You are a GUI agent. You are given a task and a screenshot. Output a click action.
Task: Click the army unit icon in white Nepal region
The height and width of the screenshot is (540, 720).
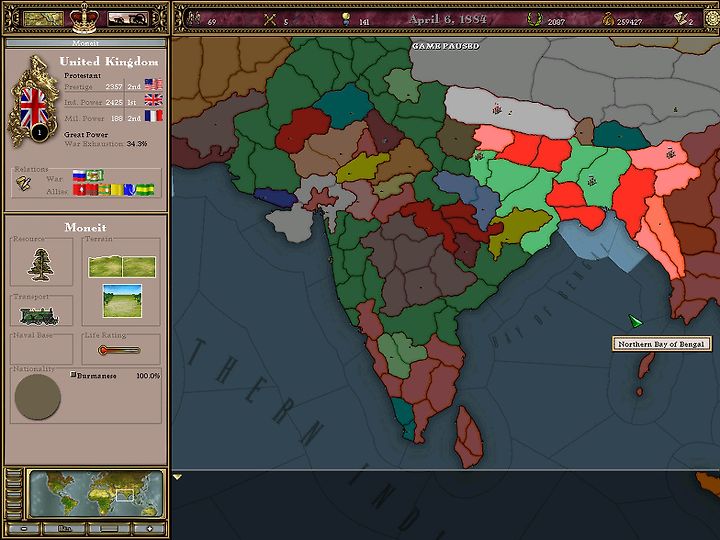pos(497,109)
